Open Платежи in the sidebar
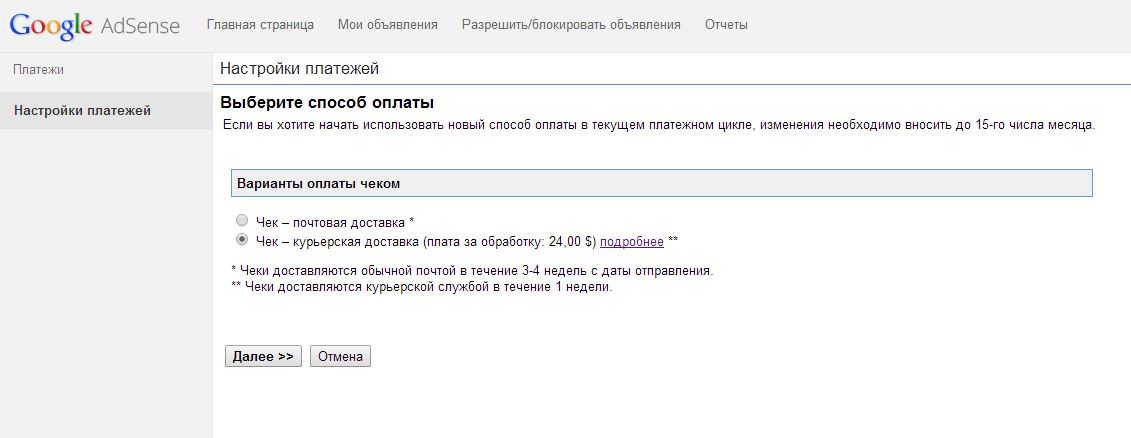This screenshot has height=438, width=1131. 39,70
